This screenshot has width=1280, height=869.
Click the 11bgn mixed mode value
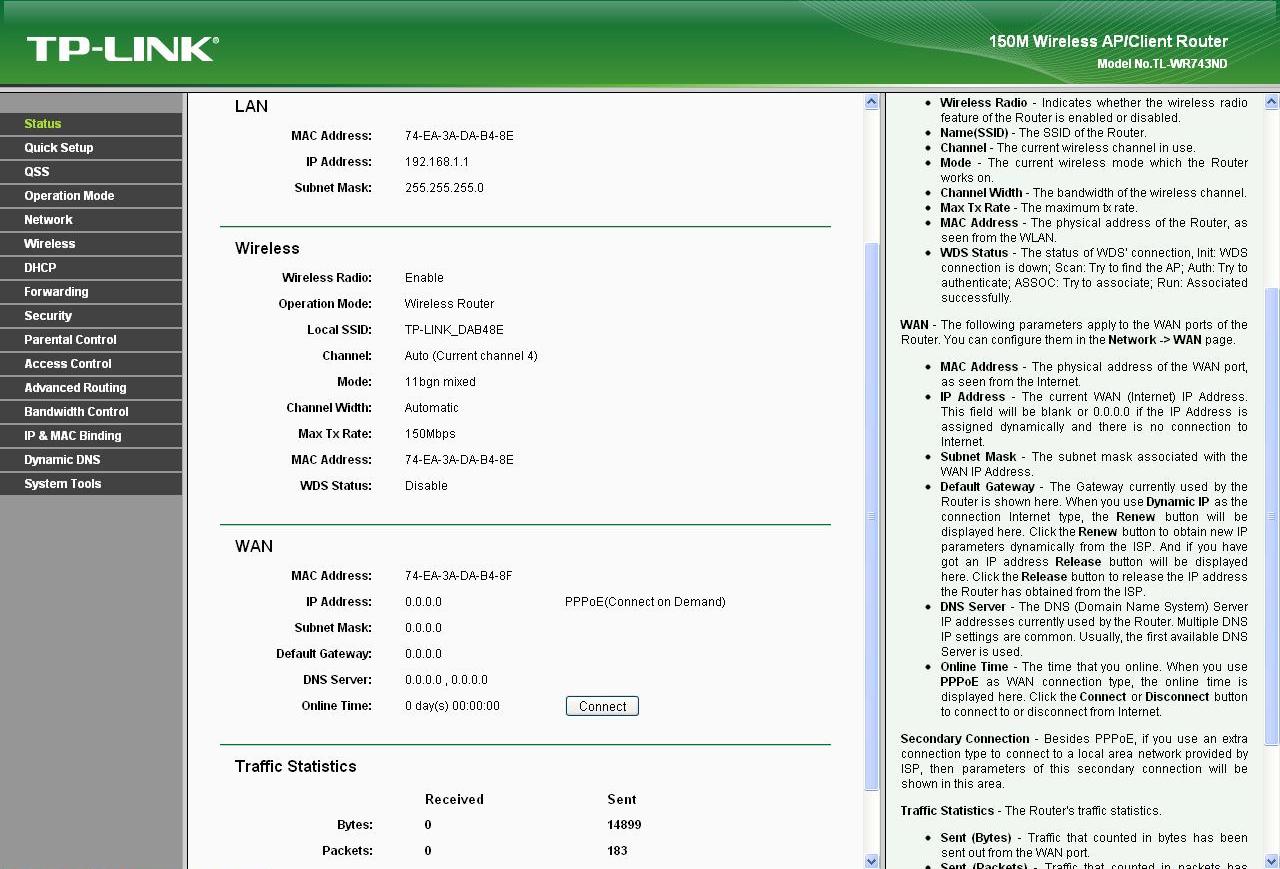[440, 382]
